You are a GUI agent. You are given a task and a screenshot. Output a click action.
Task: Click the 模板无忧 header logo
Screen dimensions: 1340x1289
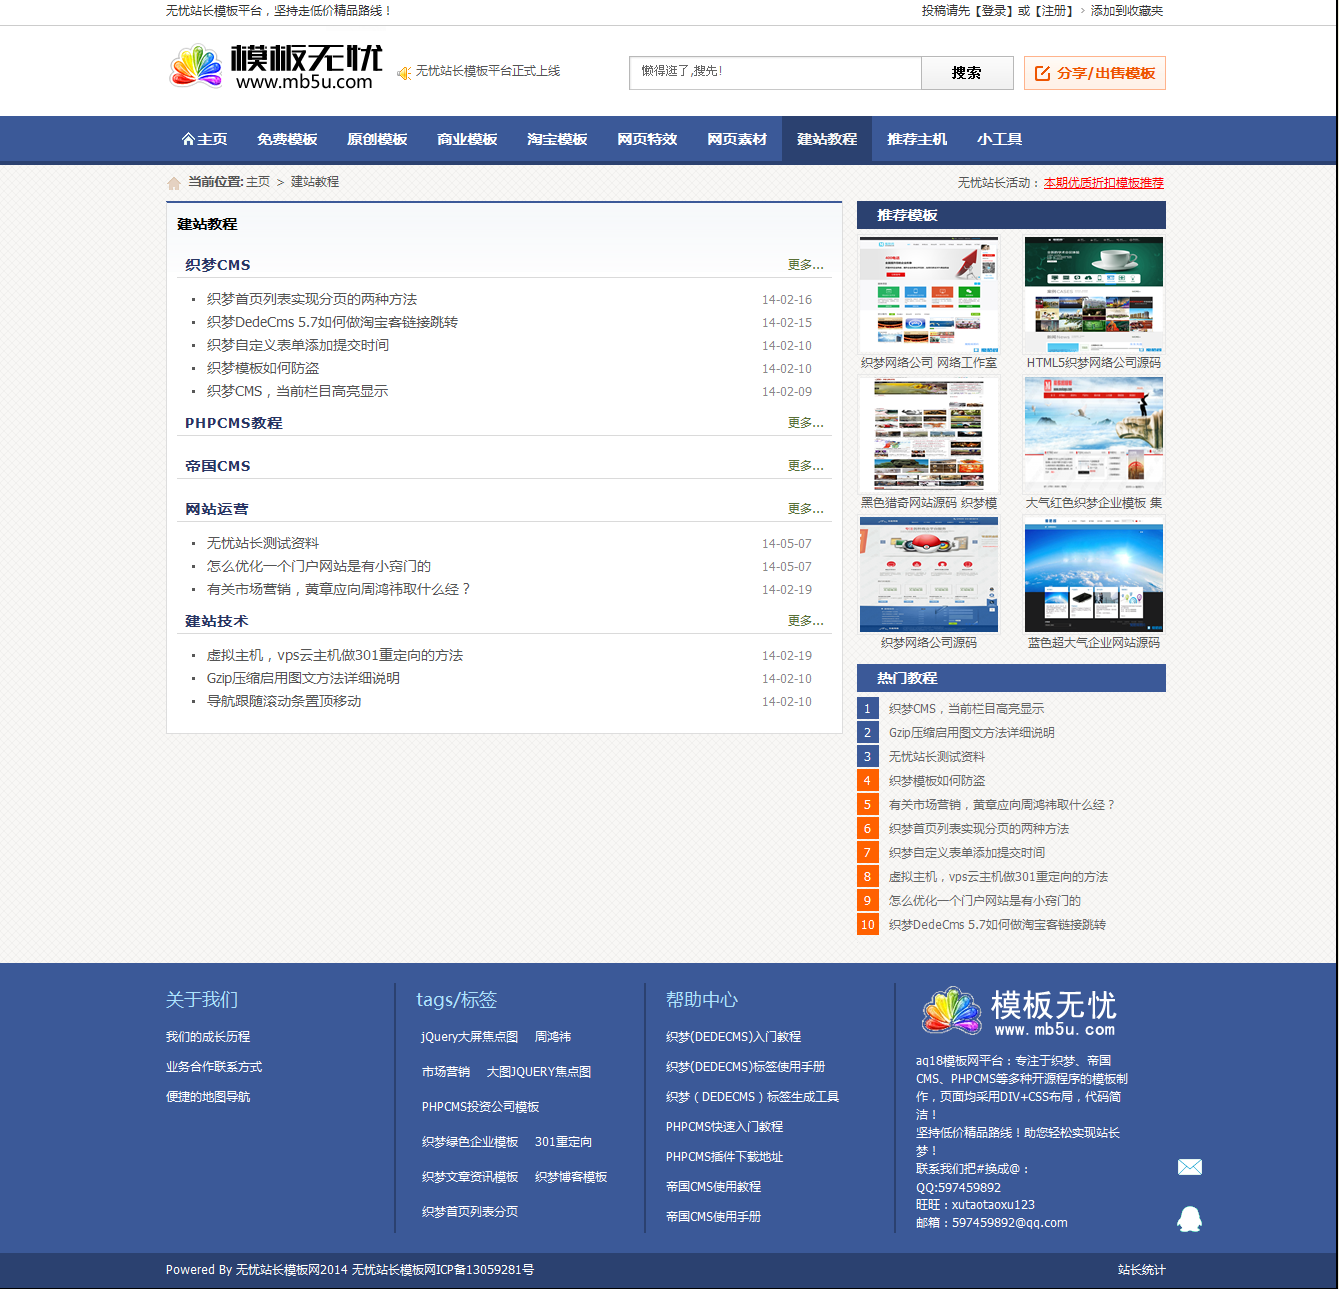[x=275, y=68]
